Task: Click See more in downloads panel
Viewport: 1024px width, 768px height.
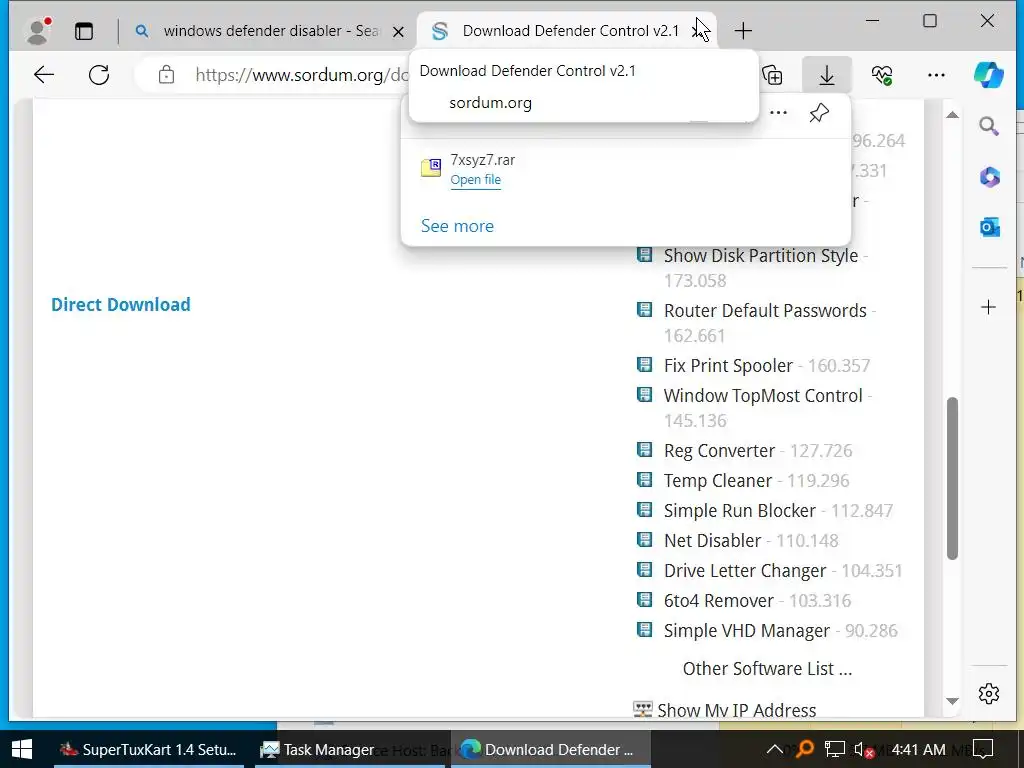Action: 457,226
